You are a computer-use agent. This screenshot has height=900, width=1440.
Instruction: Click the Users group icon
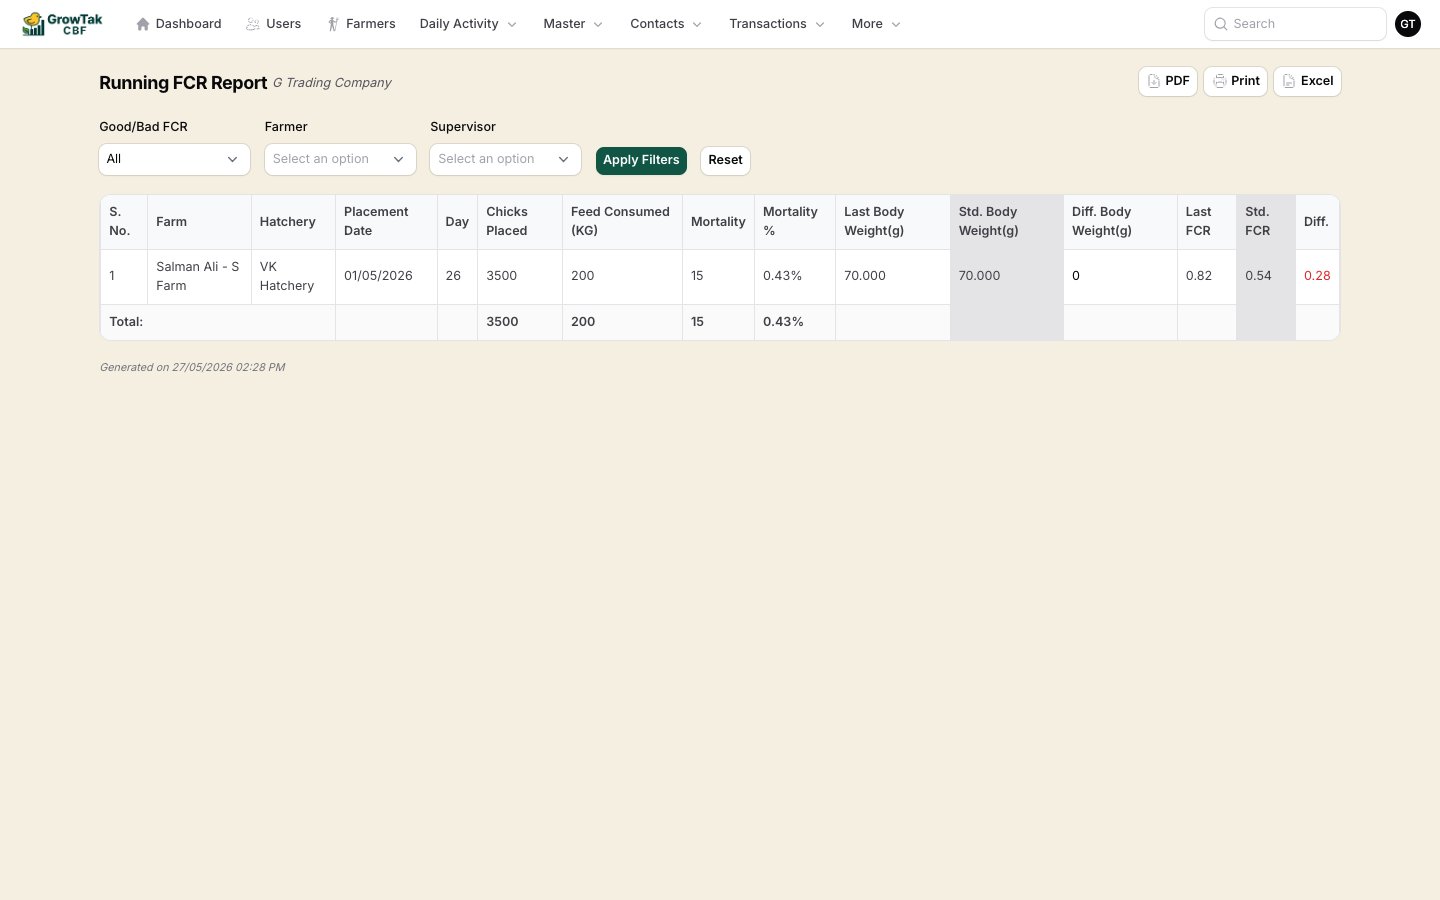point(253,24)
